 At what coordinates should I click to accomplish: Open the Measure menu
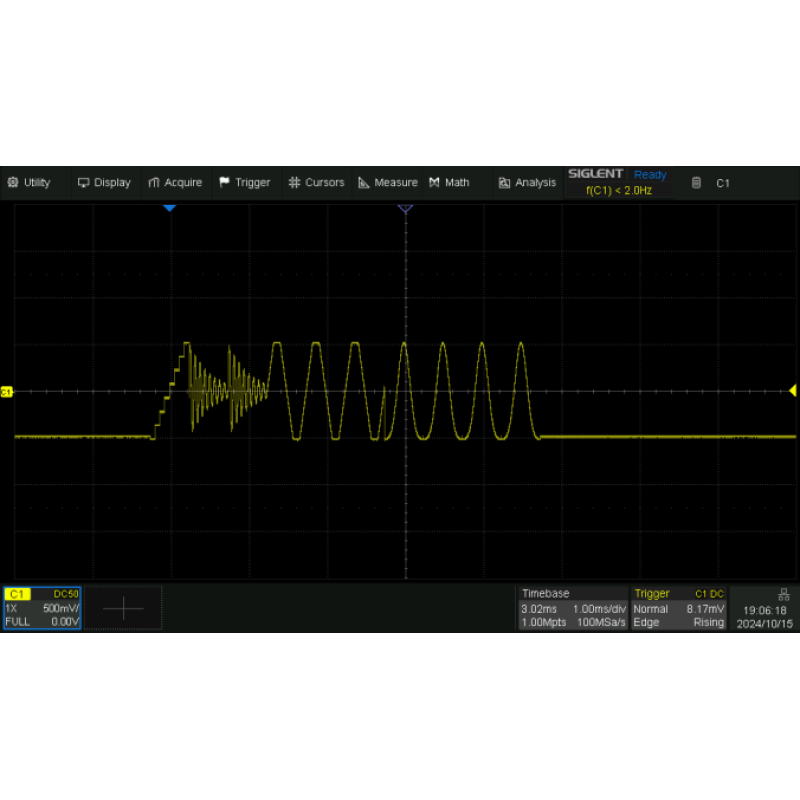click(387, 183)
